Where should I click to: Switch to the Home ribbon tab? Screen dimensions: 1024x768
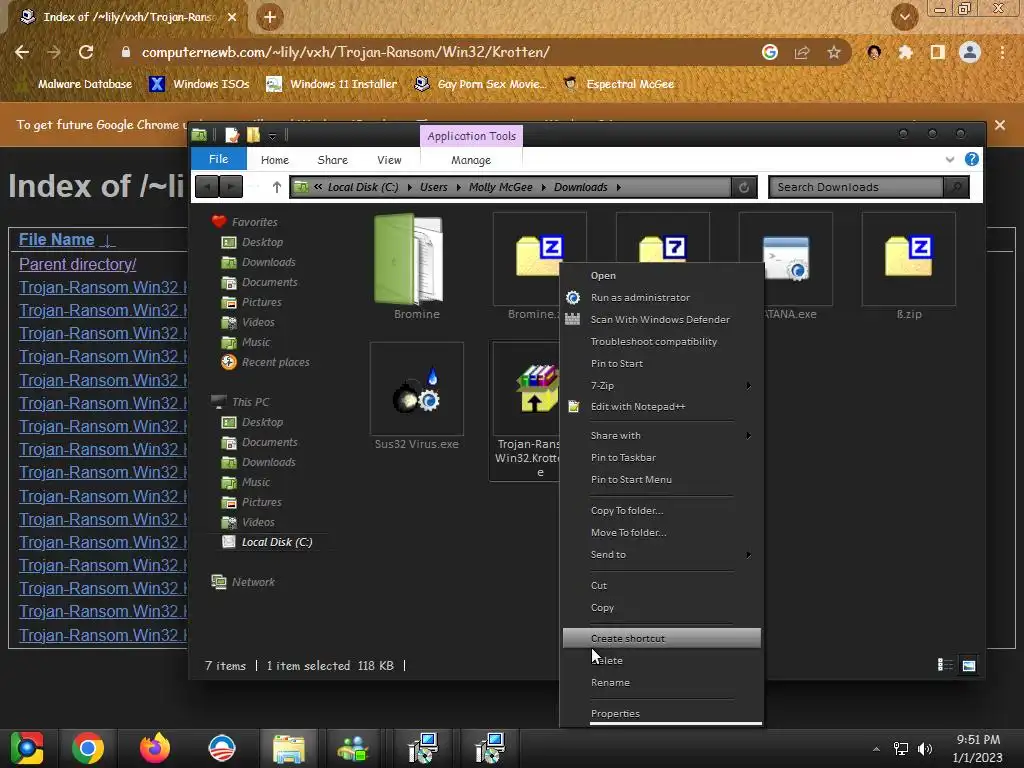(x=275, y=160)
